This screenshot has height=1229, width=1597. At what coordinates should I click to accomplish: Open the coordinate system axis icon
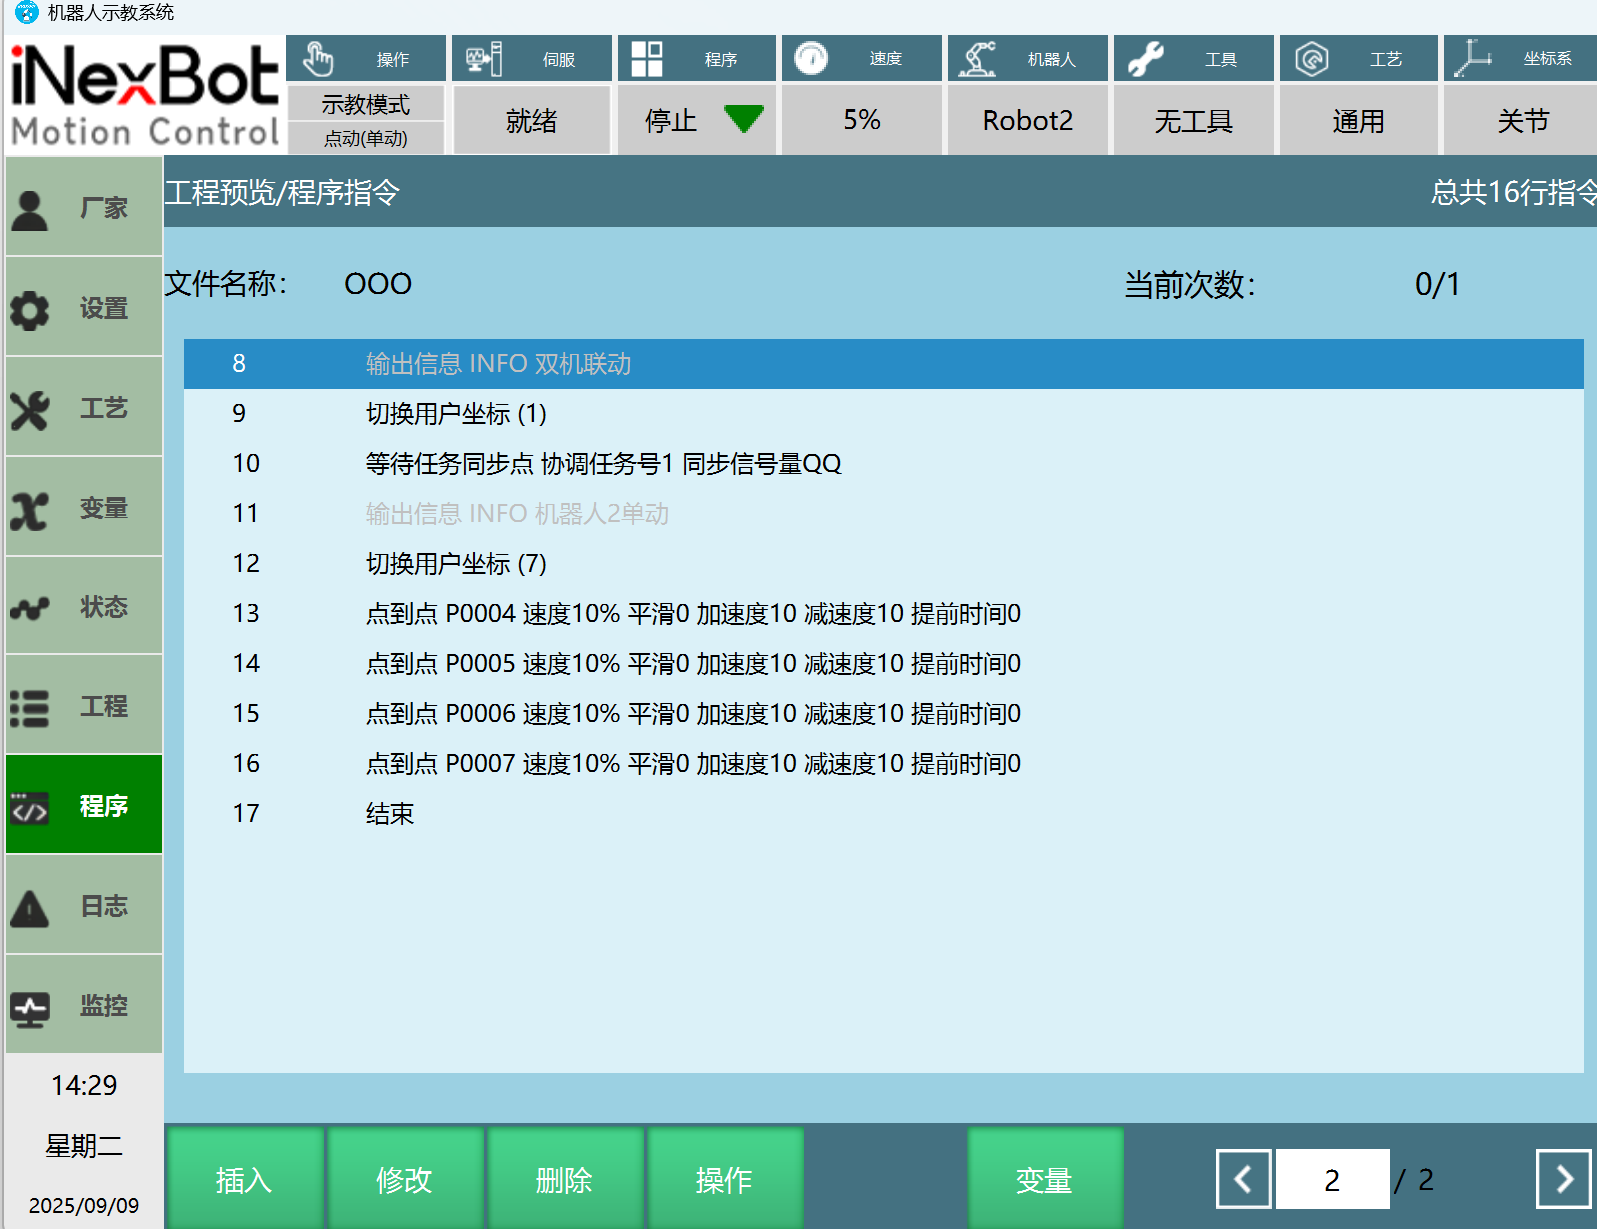pyautogui.click(x=1472, y=59)
